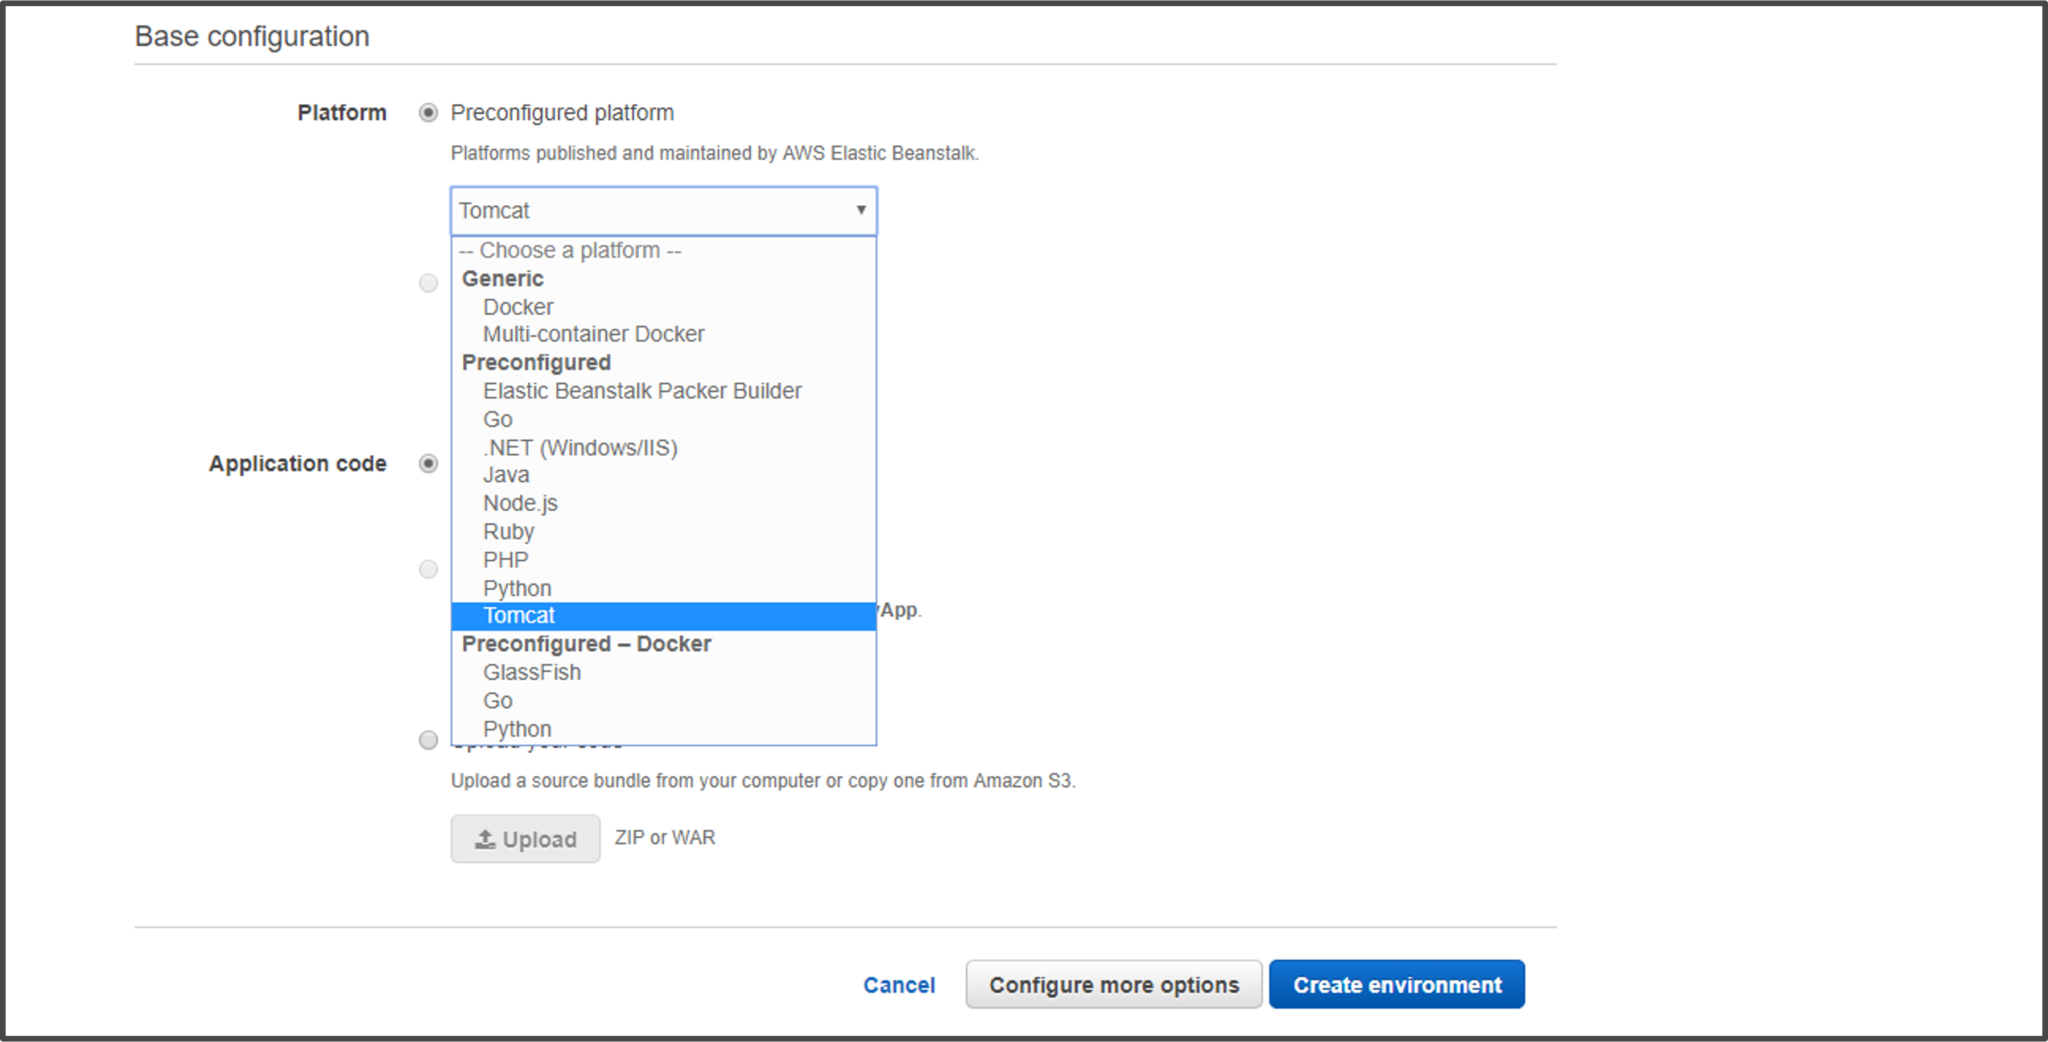This screenshot has width=2048, height=1042.
Task: Click the Cancel link
Action: [899, 985]
